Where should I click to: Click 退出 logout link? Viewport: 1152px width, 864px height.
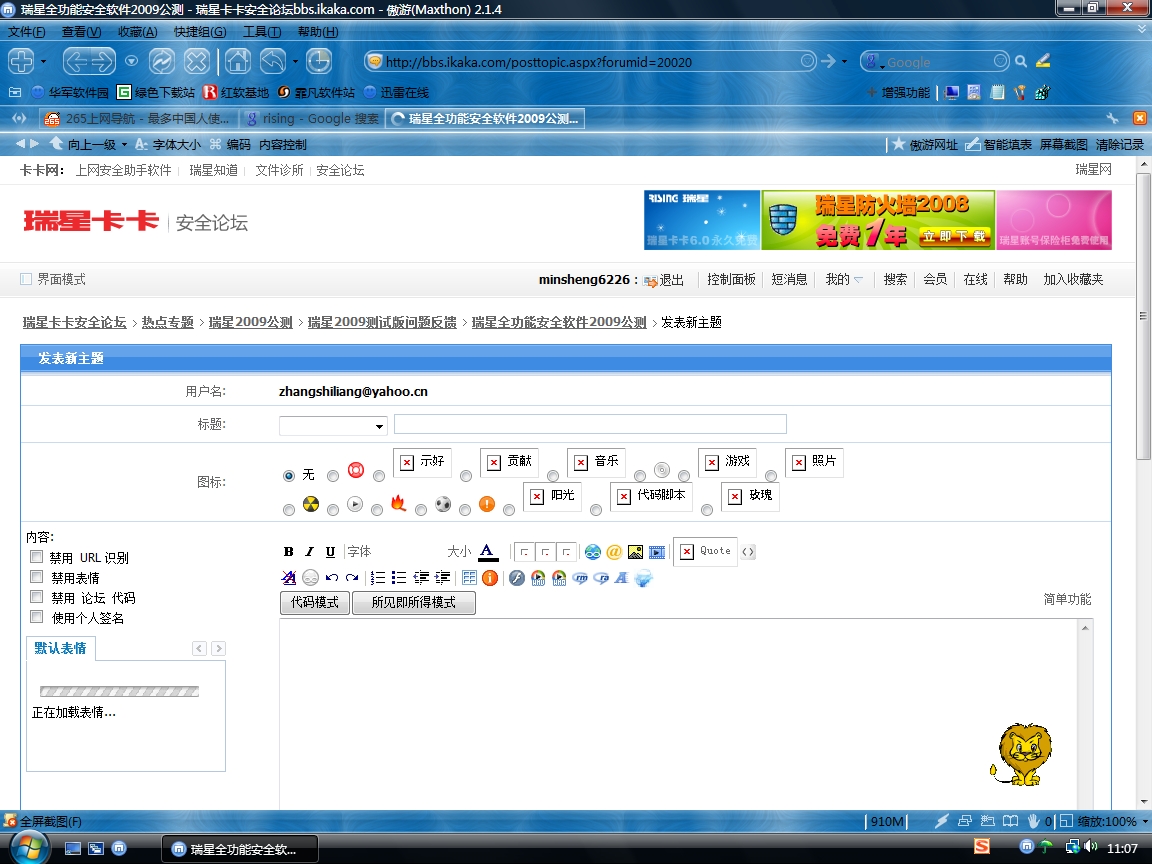[x=672, y=280]
